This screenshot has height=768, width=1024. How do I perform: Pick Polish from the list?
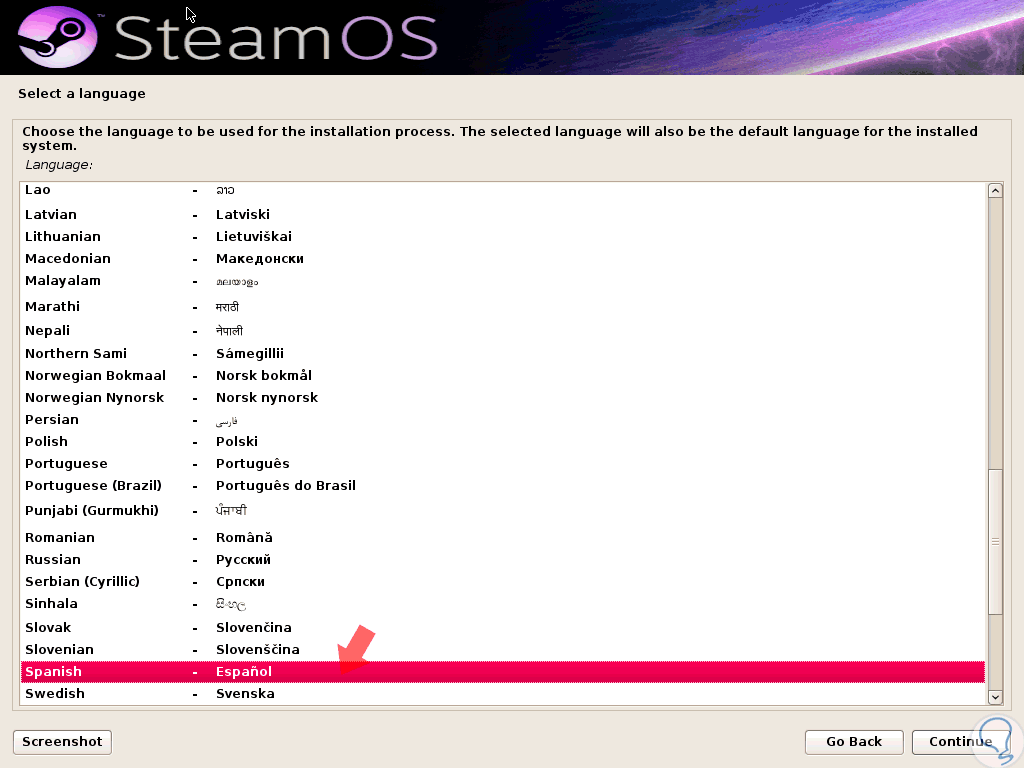click(502, 441)
